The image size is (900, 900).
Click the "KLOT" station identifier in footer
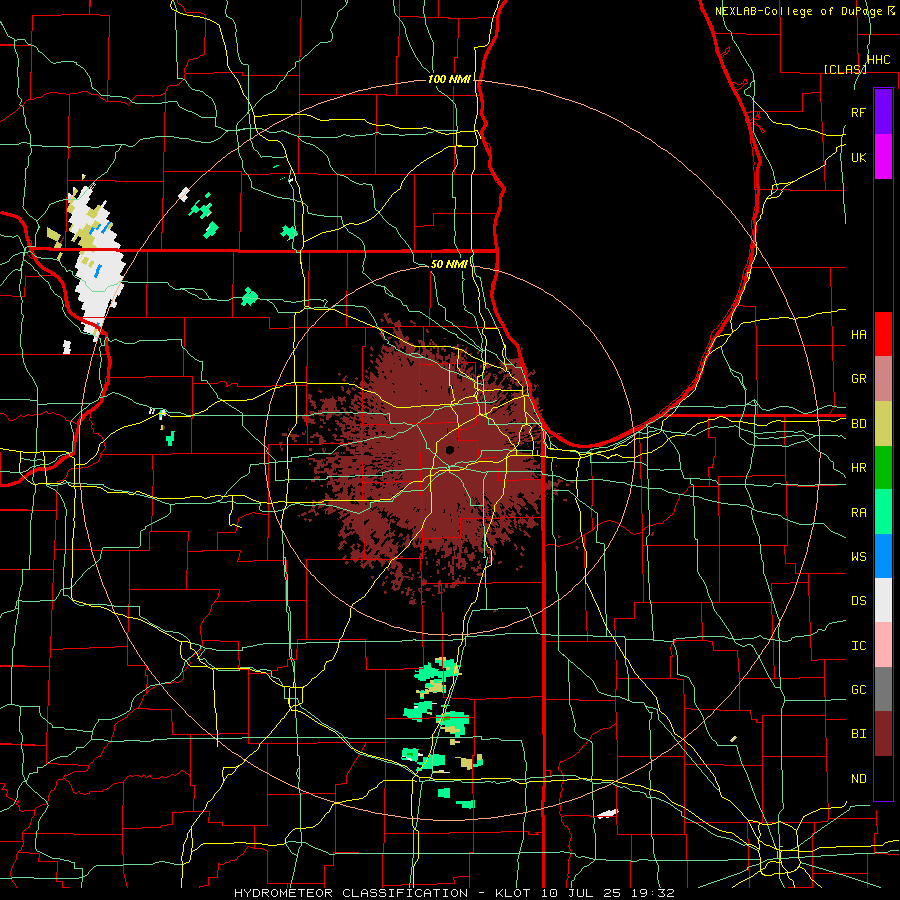pos(514,893)
